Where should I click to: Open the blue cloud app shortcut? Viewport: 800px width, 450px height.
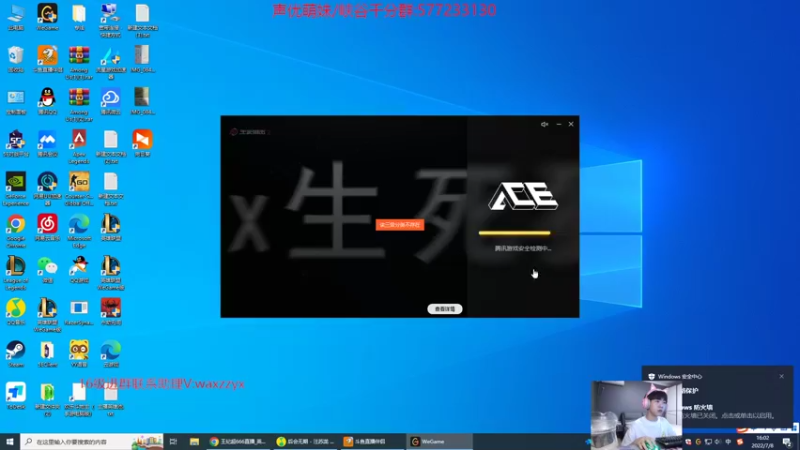point(110,101)
